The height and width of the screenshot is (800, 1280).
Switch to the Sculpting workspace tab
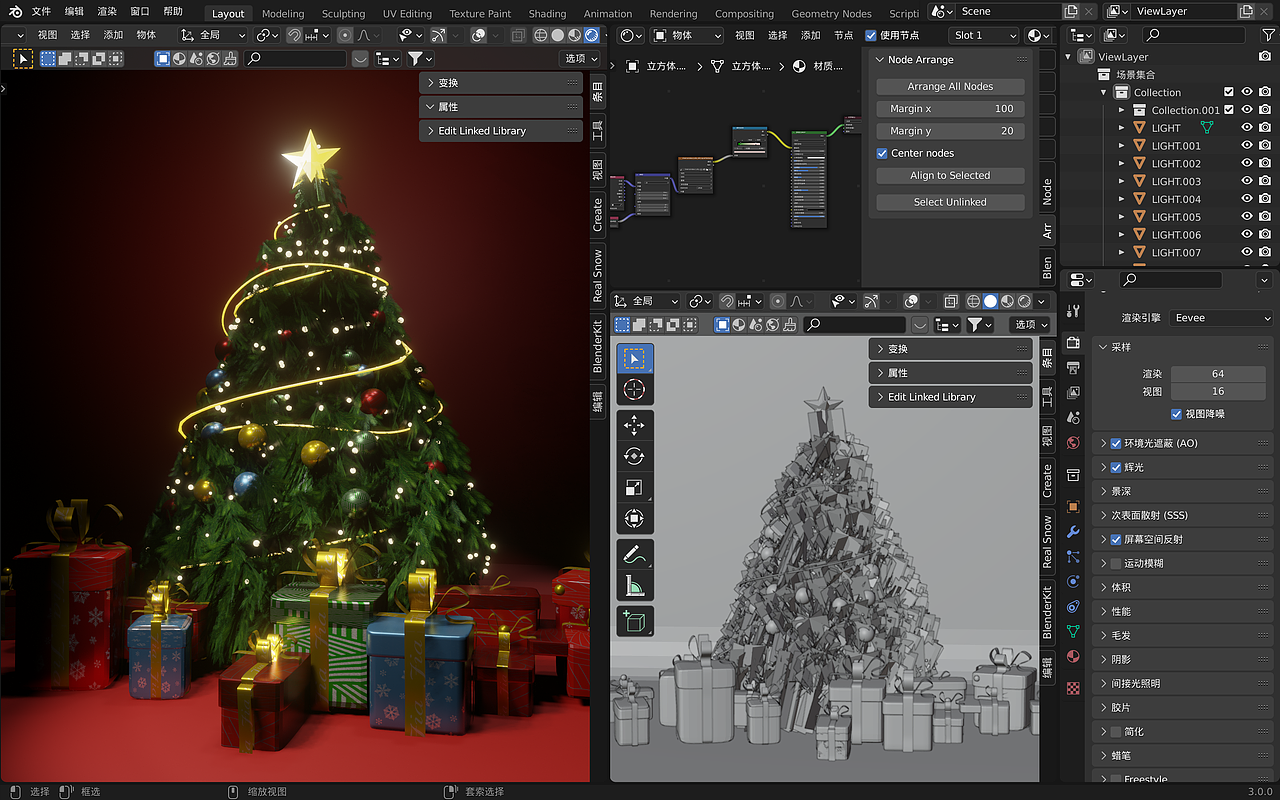pyautogui.click(x=343, y=14)
